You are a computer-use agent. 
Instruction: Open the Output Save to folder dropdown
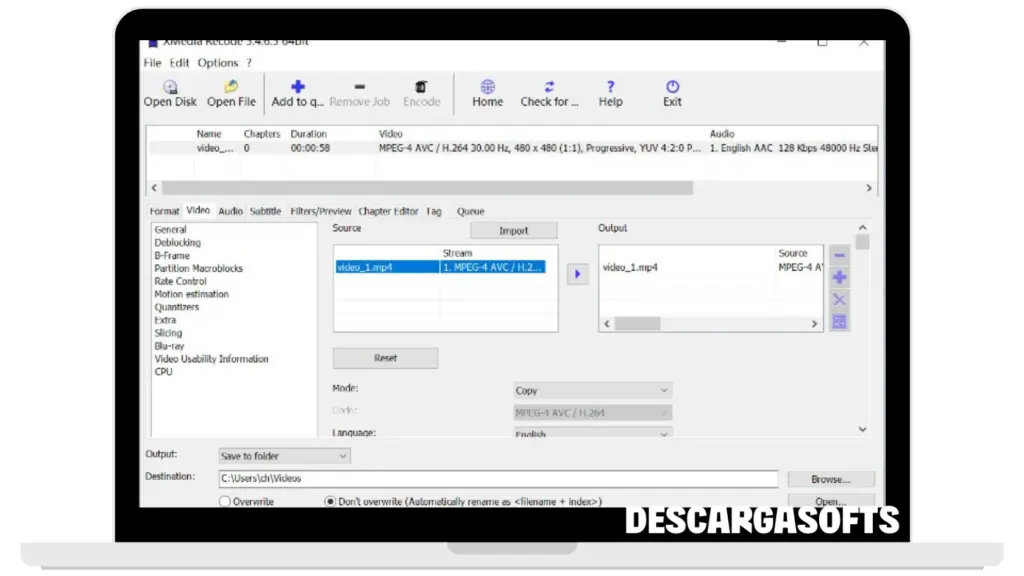point(284,456)
